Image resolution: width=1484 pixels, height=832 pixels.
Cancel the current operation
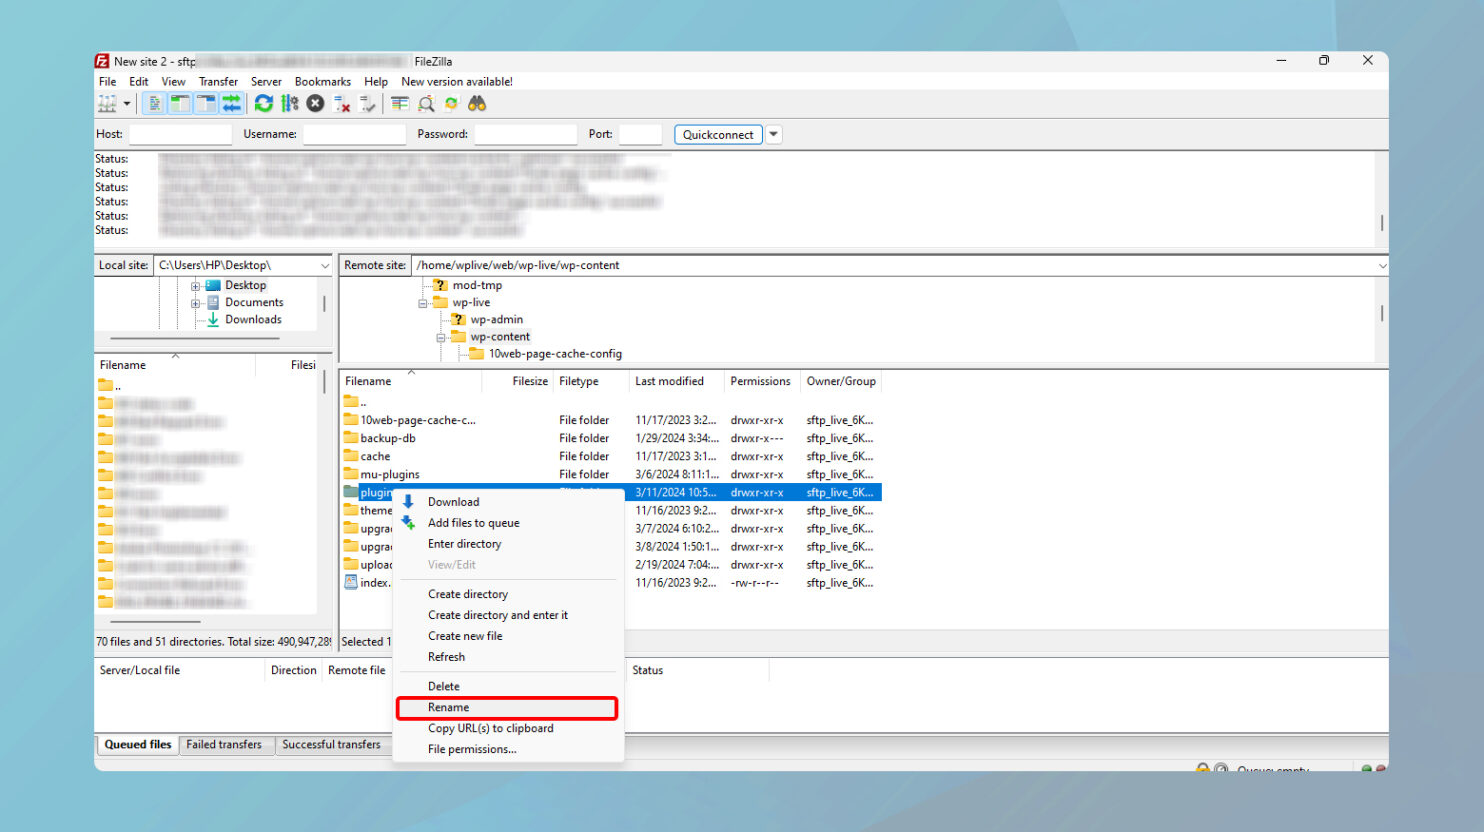tap(315, 103)
